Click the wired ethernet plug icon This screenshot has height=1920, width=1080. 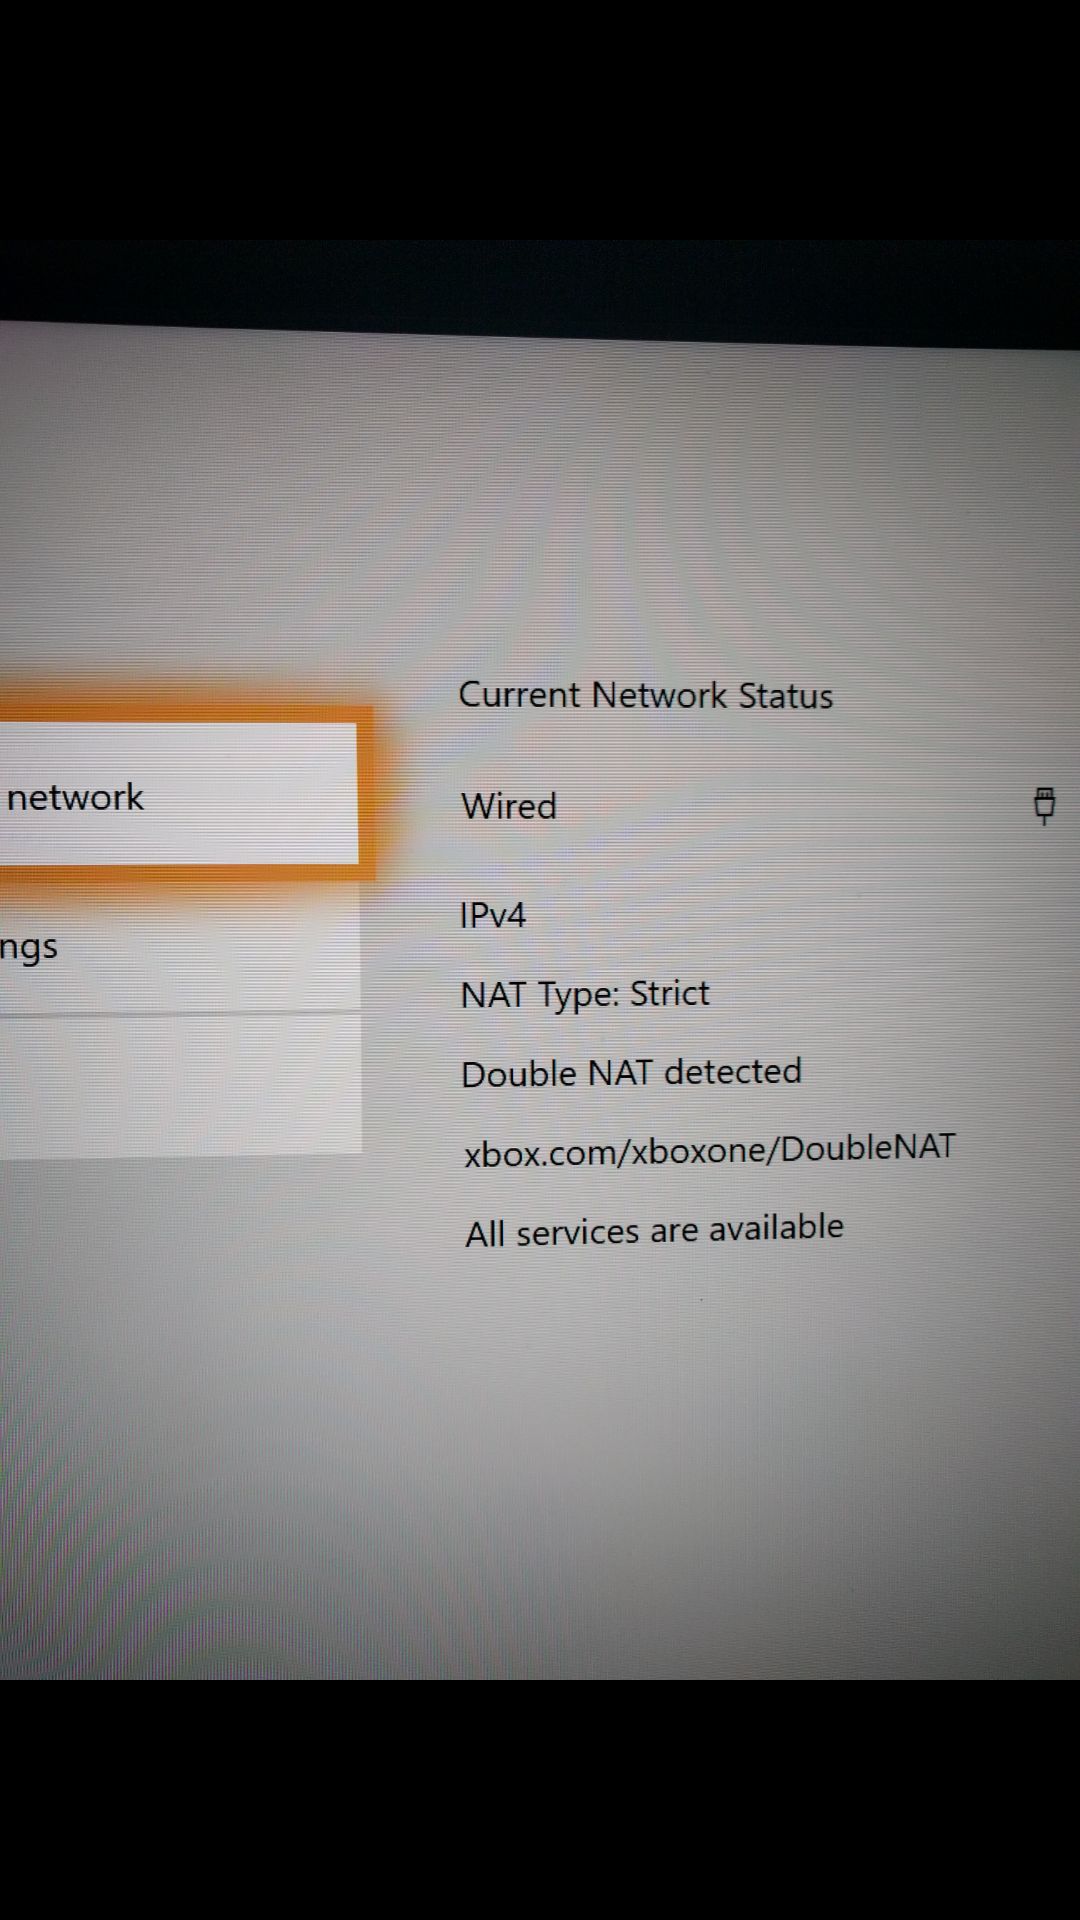(1044, 804)
